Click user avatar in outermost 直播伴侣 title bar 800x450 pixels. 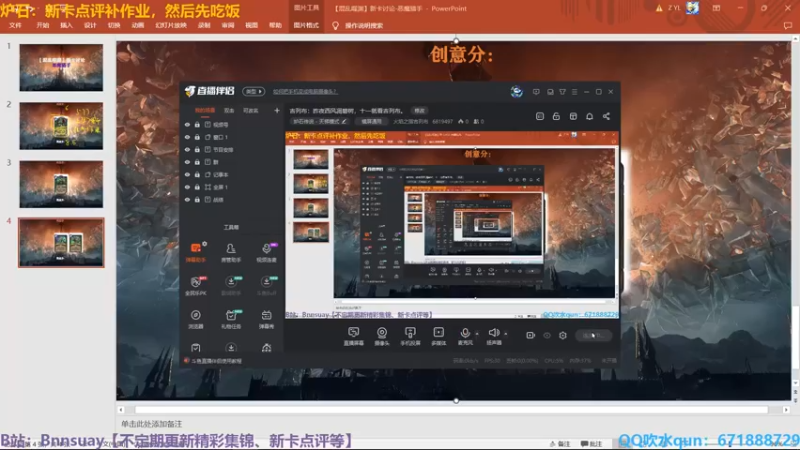pyautogui.click(x=516, y=91)
